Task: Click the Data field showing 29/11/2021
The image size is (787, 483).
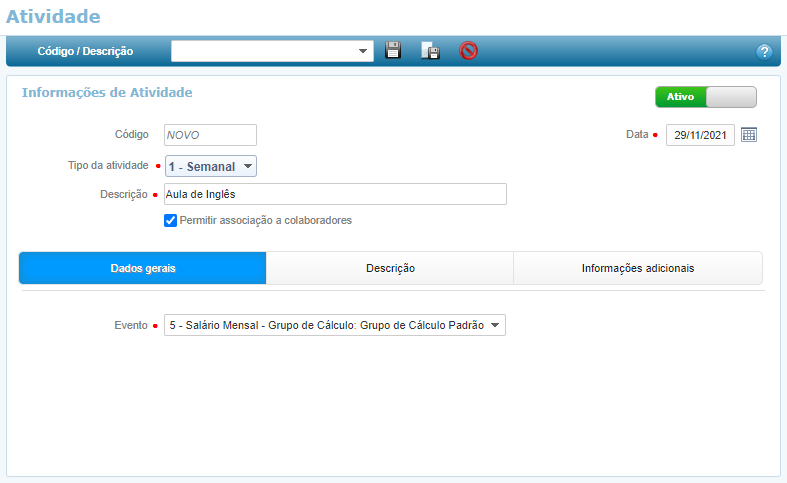Action: point(700,135)
